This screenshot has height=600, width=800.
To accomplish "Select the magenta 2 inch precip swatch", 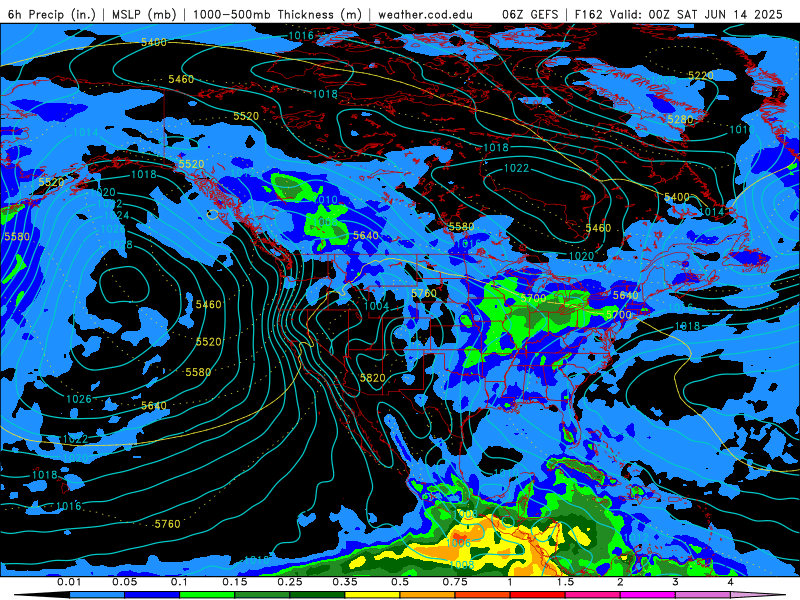I will [x=648, y=595].
